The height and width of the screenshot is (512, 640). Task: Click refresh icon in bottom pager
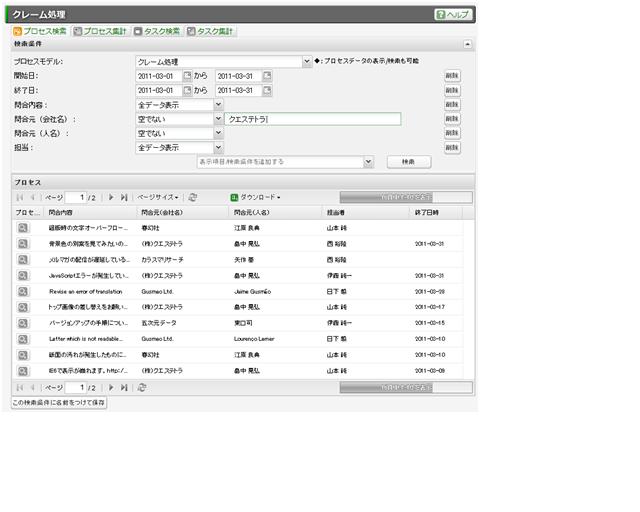pyautogui.click(x=142, y=386)
